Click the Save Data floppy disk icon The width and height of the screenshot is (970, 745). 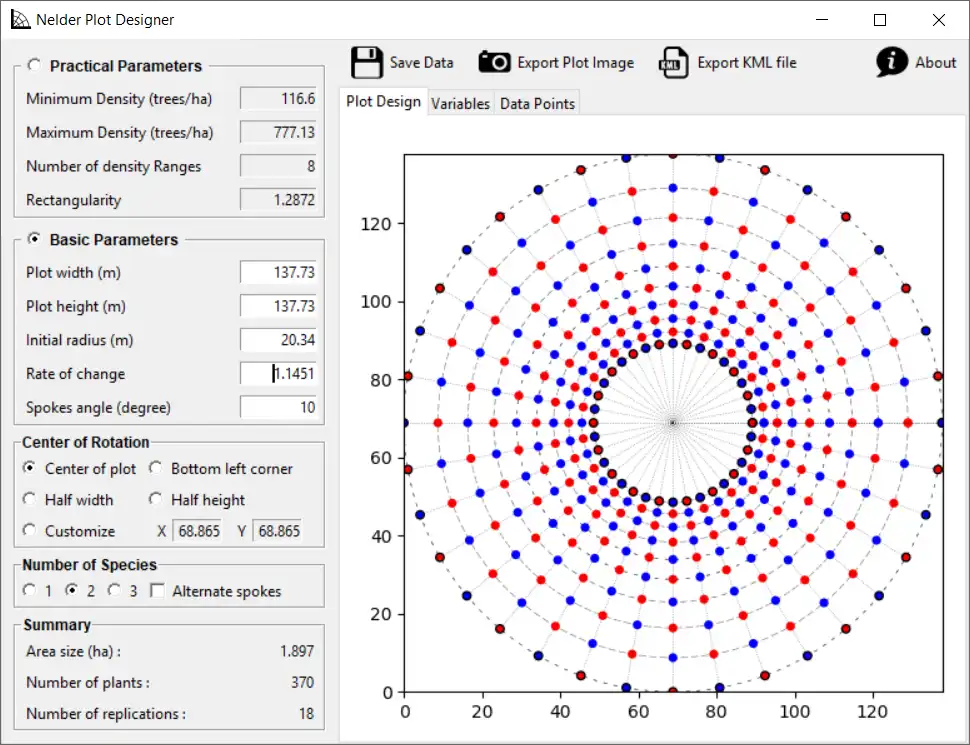[x=367, y=62]
